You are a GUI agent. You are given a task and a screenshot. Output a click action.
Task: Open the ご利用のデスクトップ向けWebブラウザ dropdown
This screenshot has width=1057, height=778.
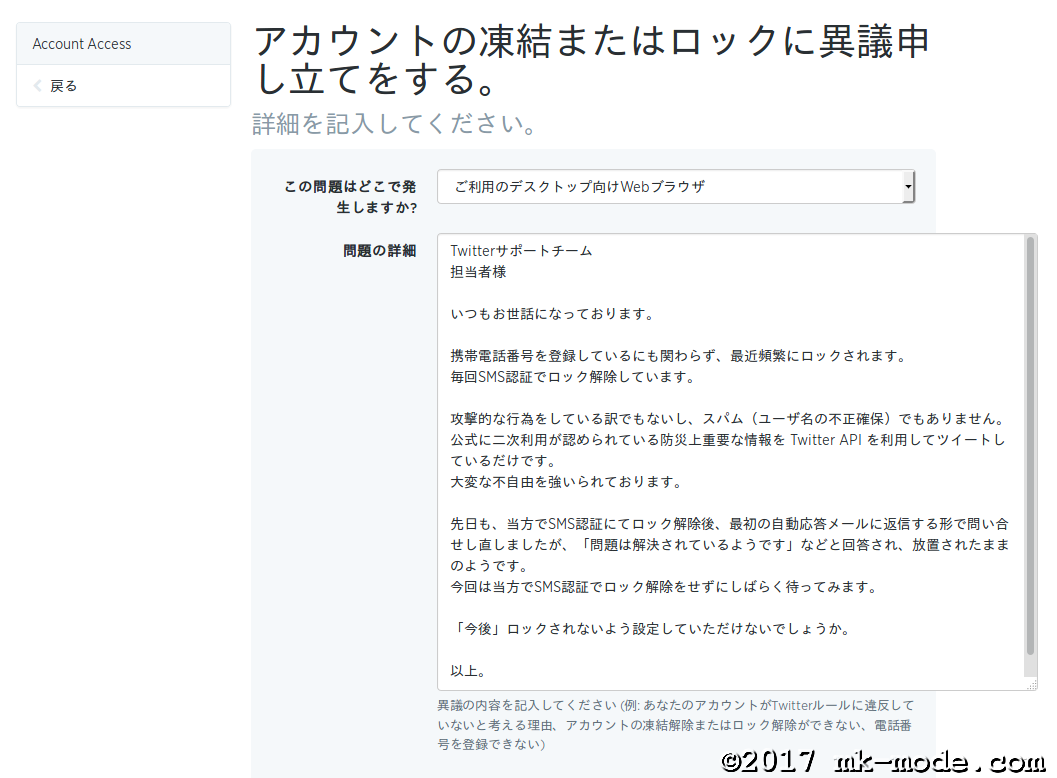click(x=670, y=187)
